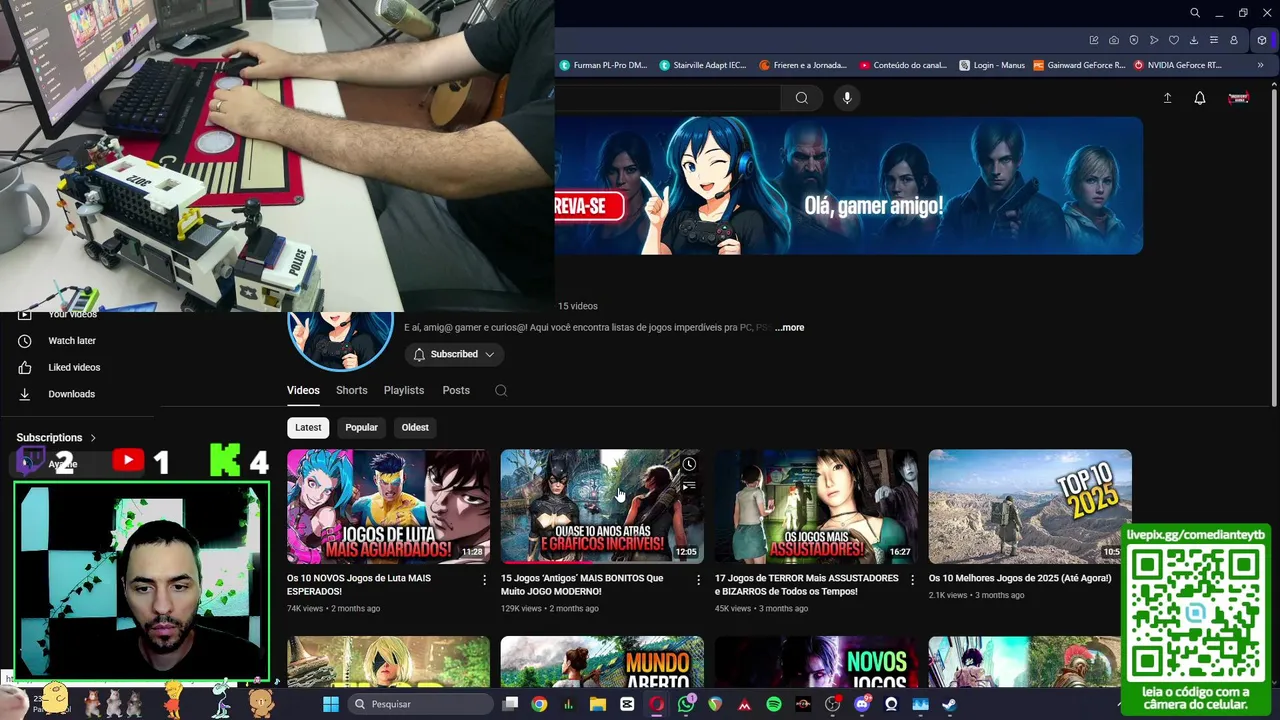Open more options for the 15 Jogos Antigos video

(x=699, y=580)
